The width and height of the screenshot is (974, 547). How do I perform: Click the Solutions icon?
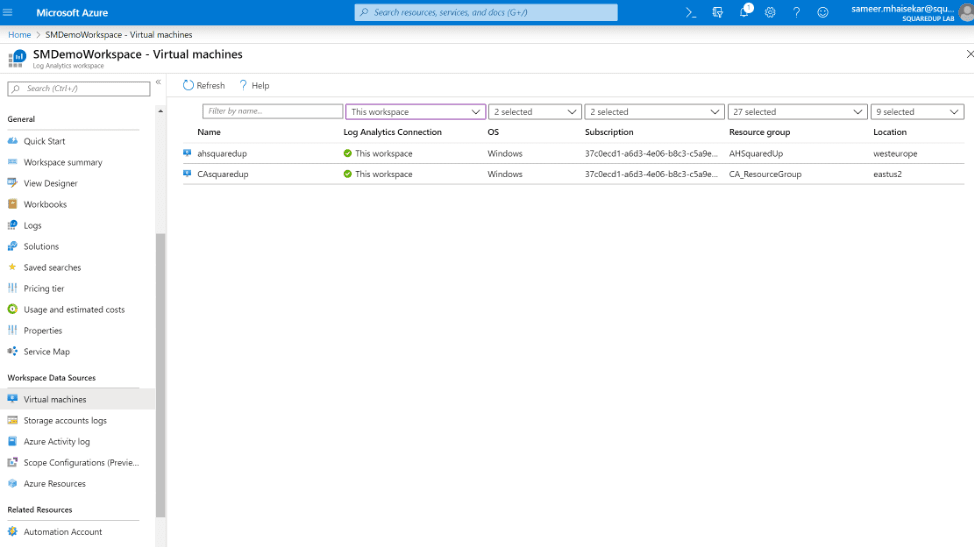tap(12, 246)
